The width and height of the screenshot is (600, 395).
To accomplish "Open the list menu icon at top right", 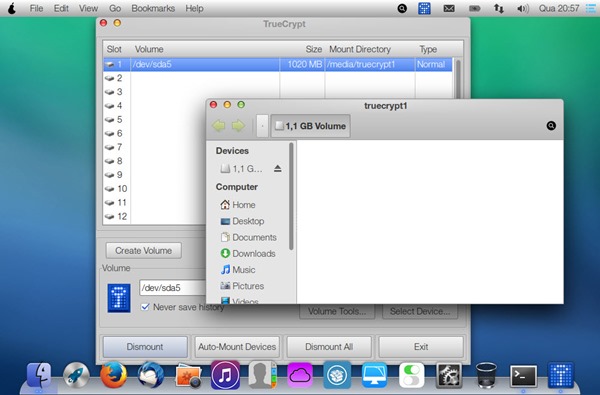I will tap(591, 8).
